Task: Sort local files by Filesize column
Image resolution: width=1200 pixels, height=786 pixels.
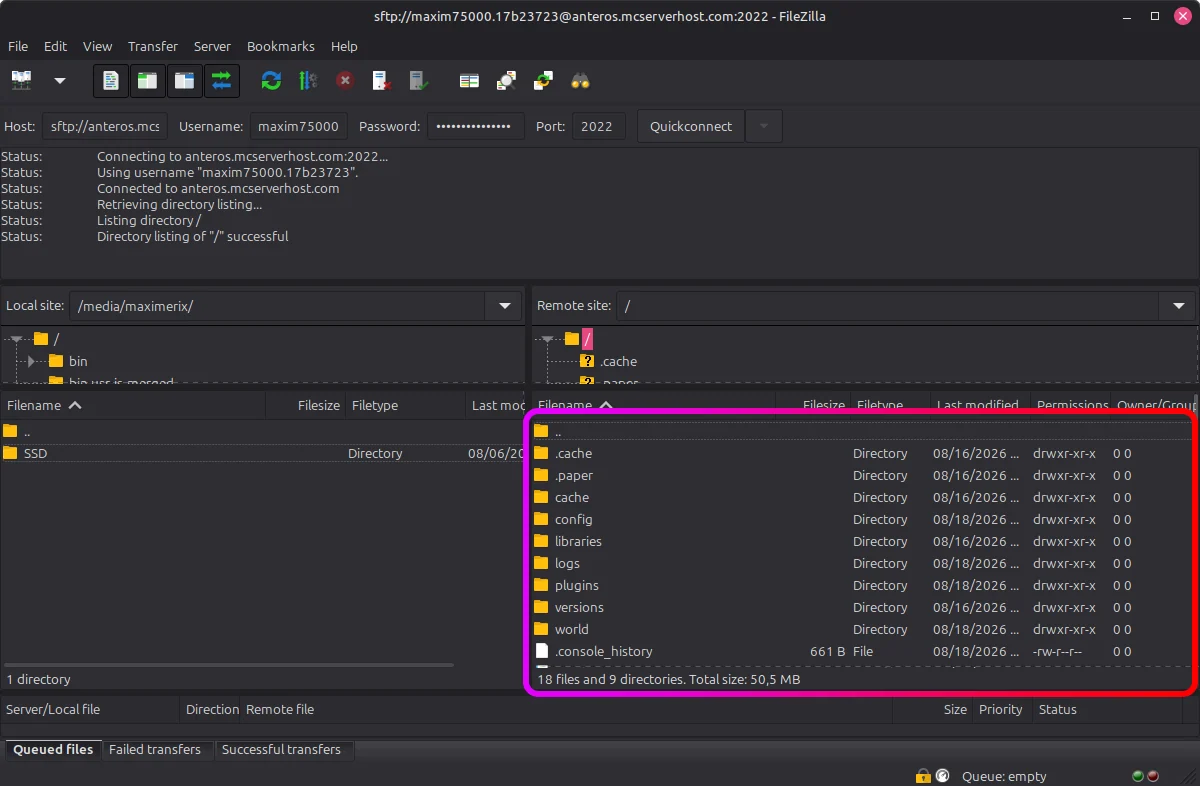Action: point(306,405)
